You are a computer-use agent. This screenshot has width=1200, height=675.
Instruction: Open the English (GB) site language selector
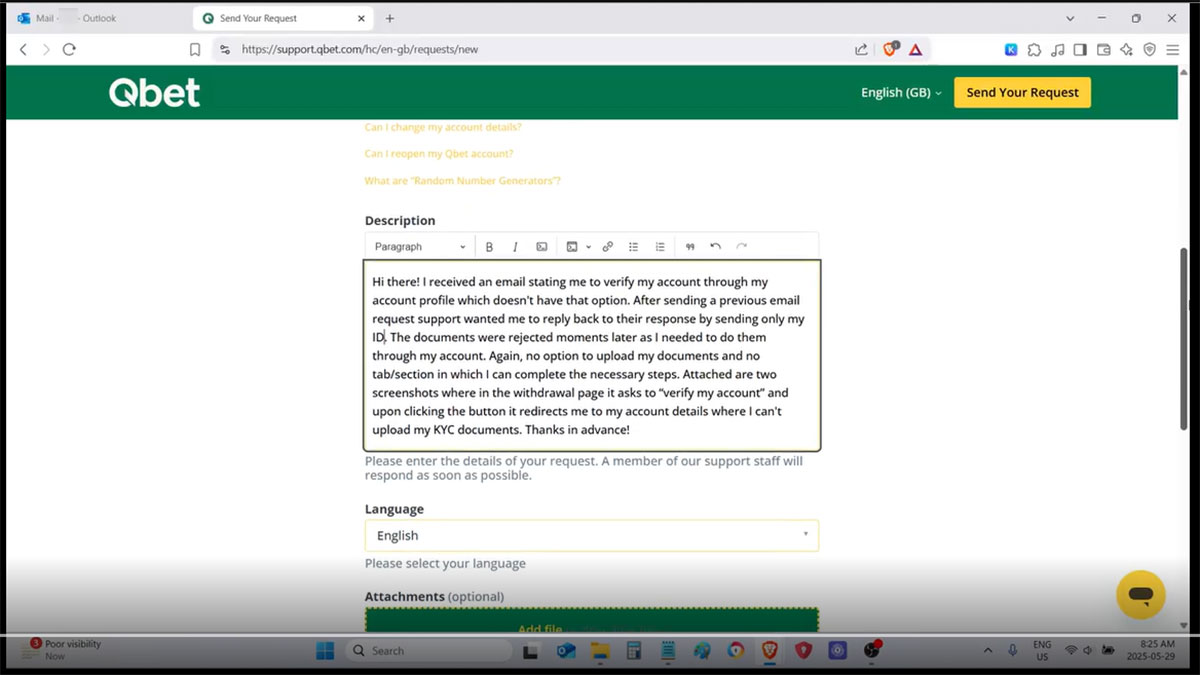tap(901, 92)
